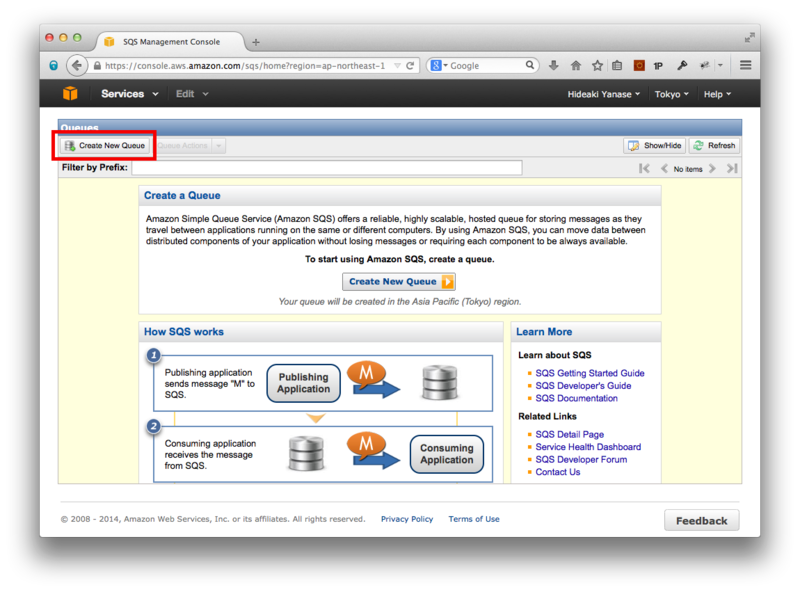
Task: Click the greyed Queue Actions button
Action: (183, 146)
